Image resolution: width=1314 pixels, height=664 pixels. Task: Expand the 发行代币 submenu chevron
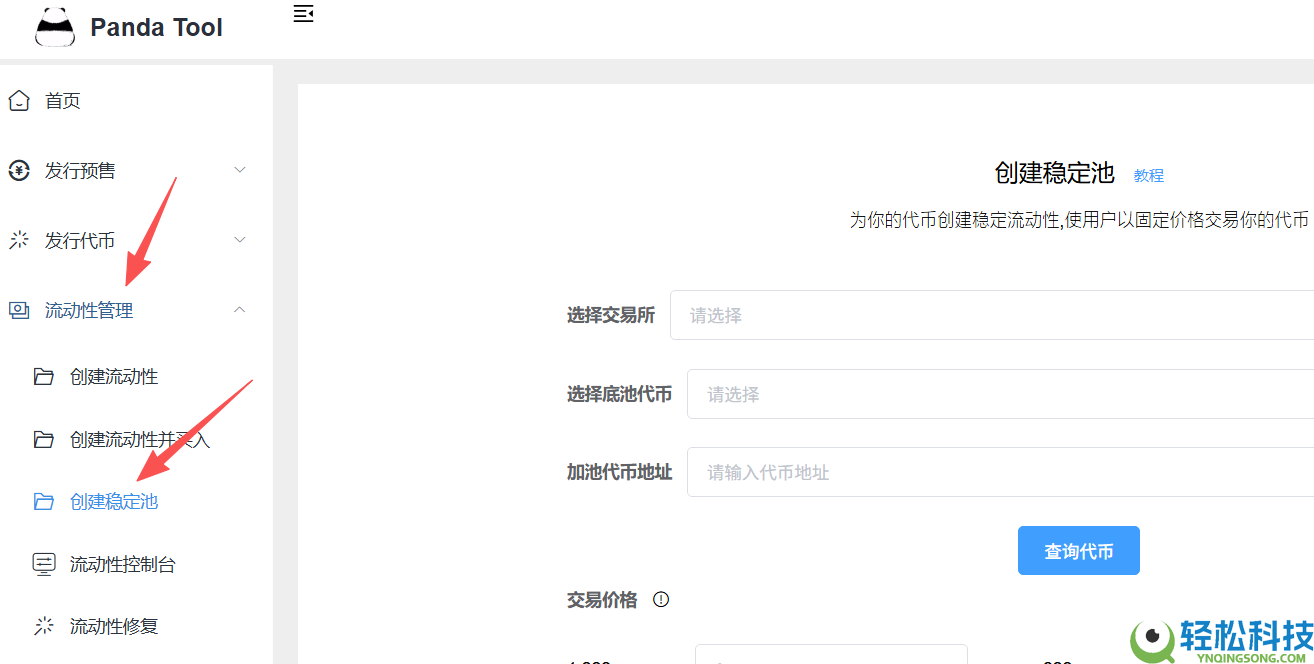coord(240,241)
